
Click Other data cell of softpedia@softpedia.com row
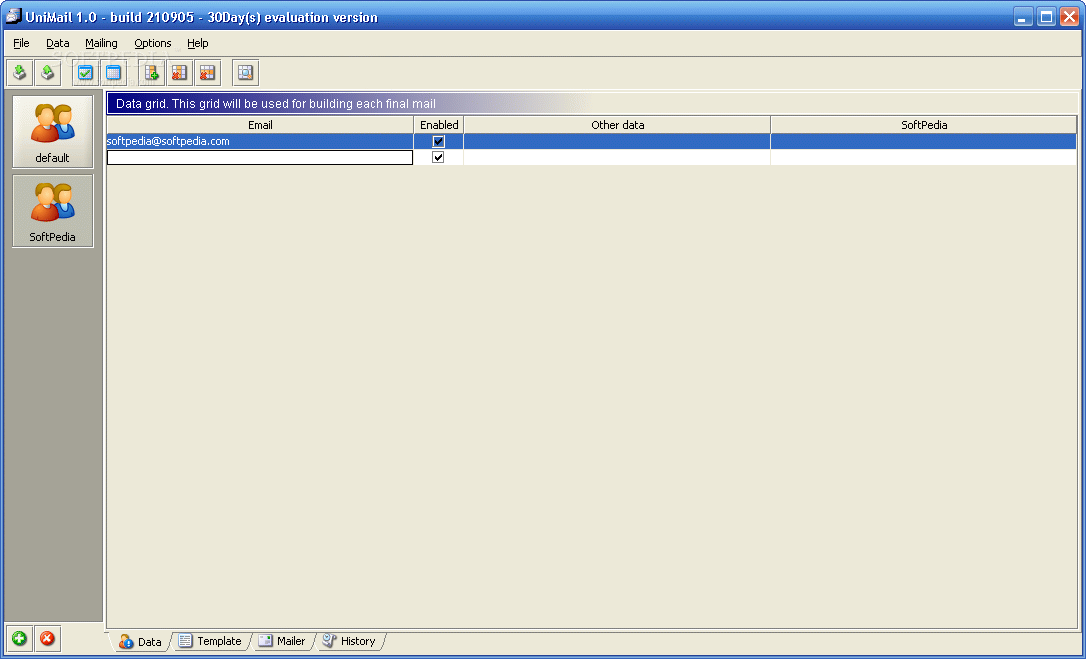[617, 141]
